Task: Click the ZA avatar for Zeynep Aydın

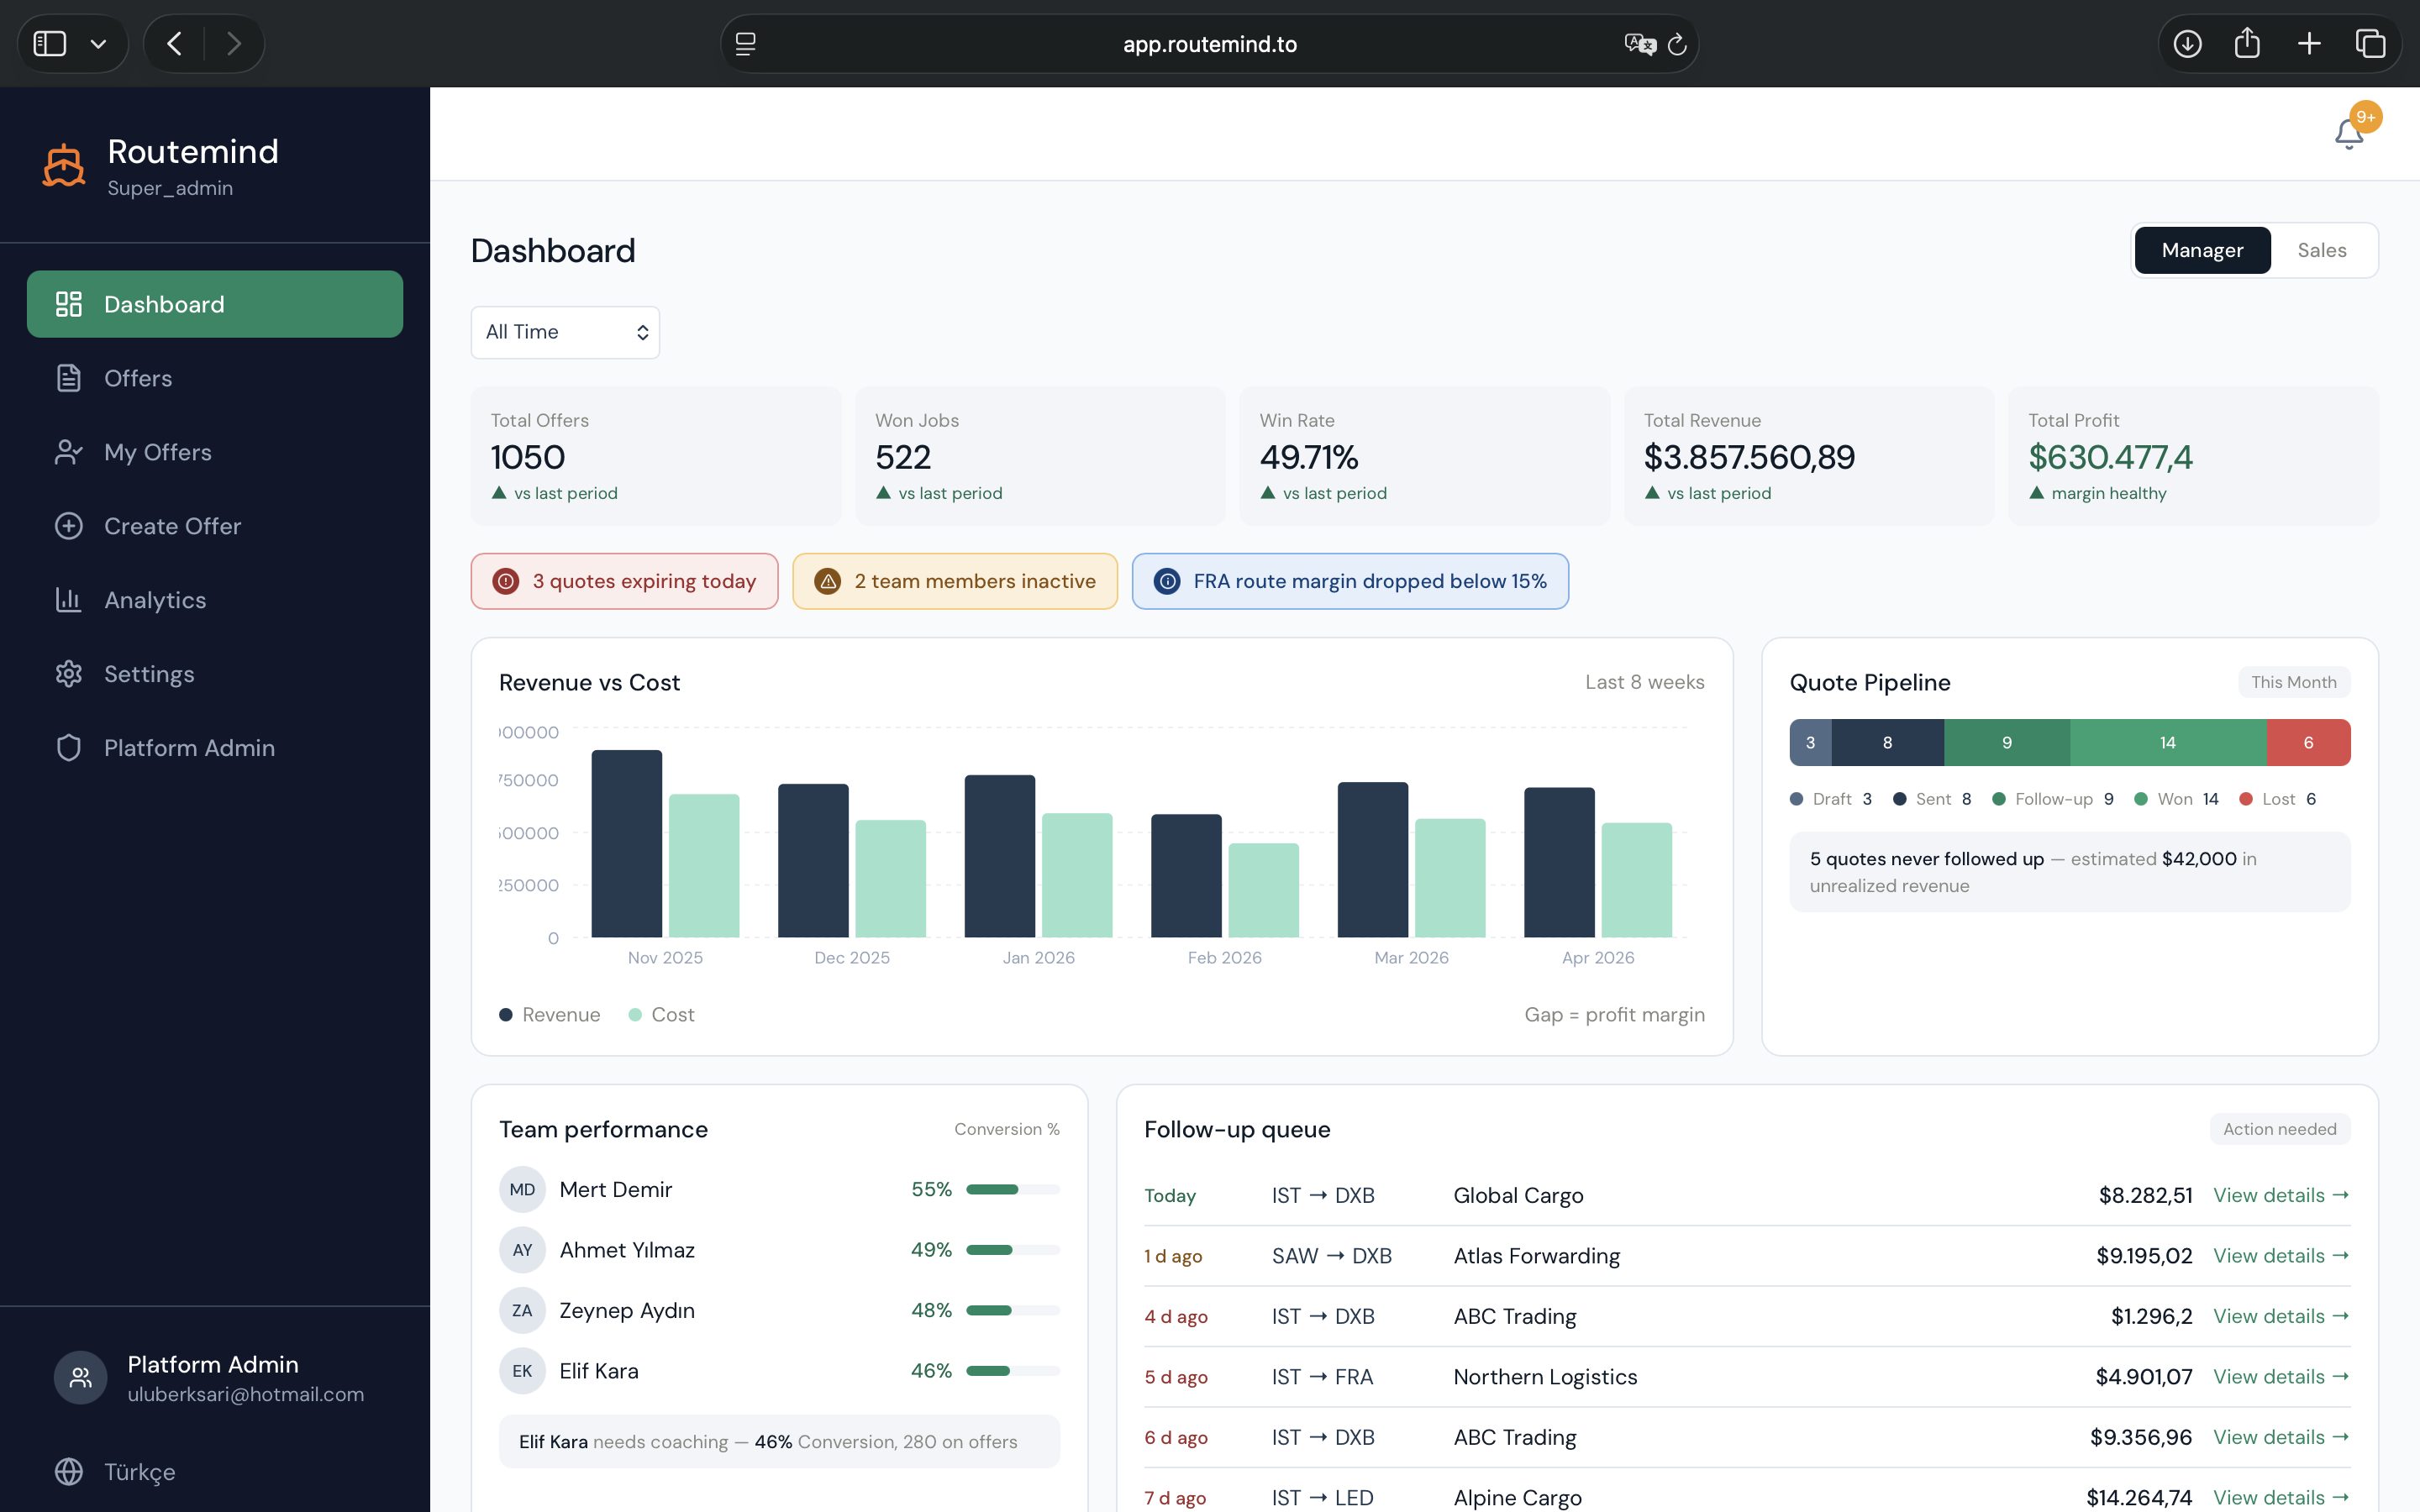Action: point(522,1310)
